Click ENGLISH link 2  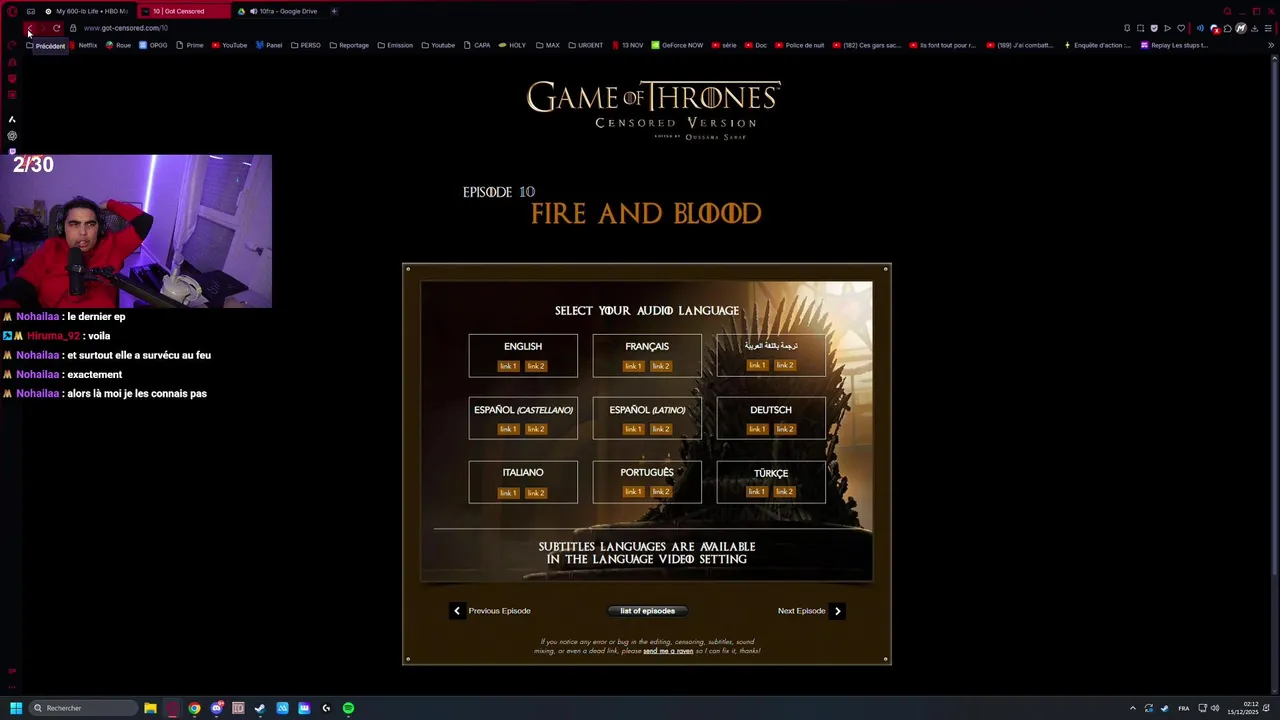point(536,366)
